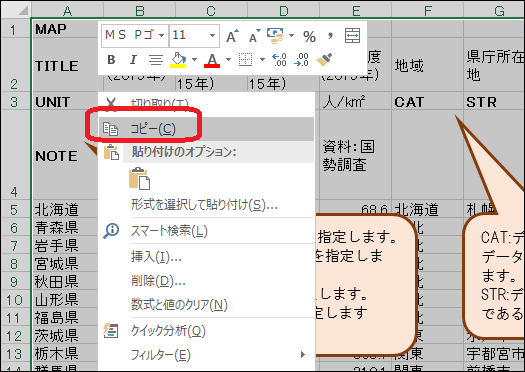The width and height of the screenshot is (525, 372).
Task: Open fill color dropdown arrow
Action: point(194,60)
